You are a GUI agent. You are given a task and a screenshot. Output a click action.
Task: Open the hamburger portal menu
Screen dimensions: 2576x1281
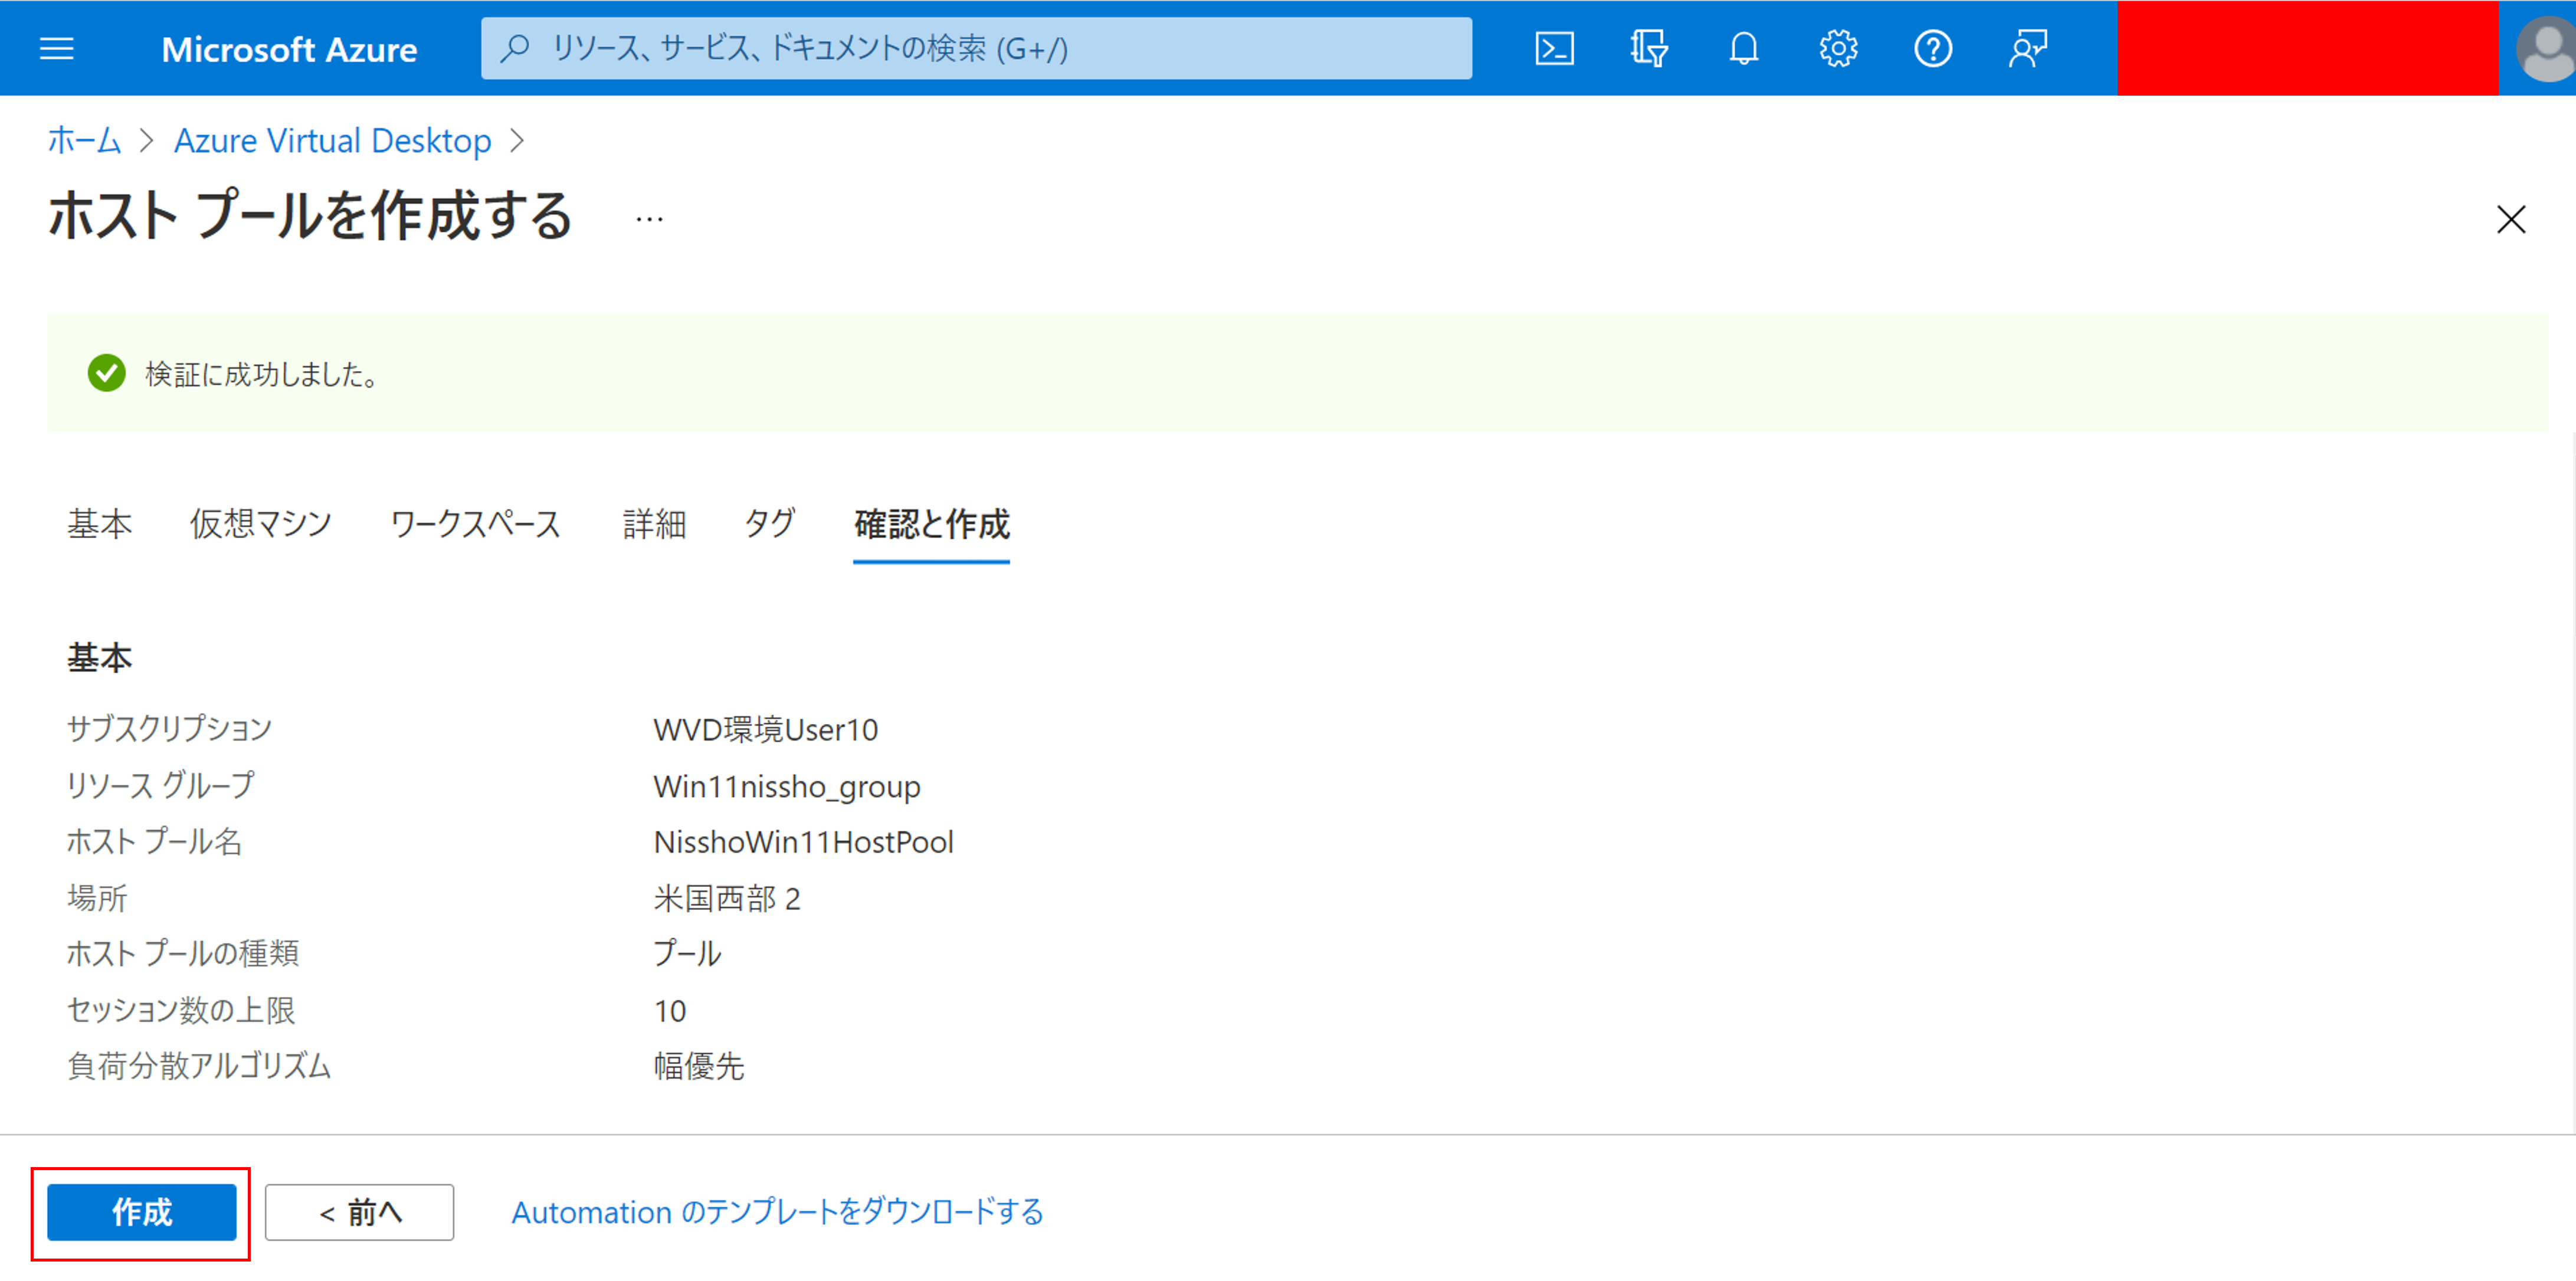pos(57,48)
